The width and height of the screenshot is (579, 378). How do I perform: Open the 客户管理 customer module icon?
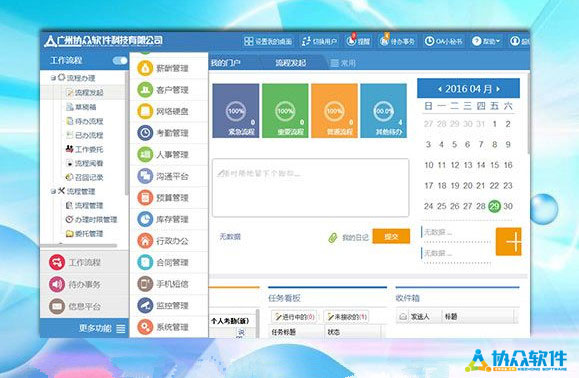tap(145, 90)
